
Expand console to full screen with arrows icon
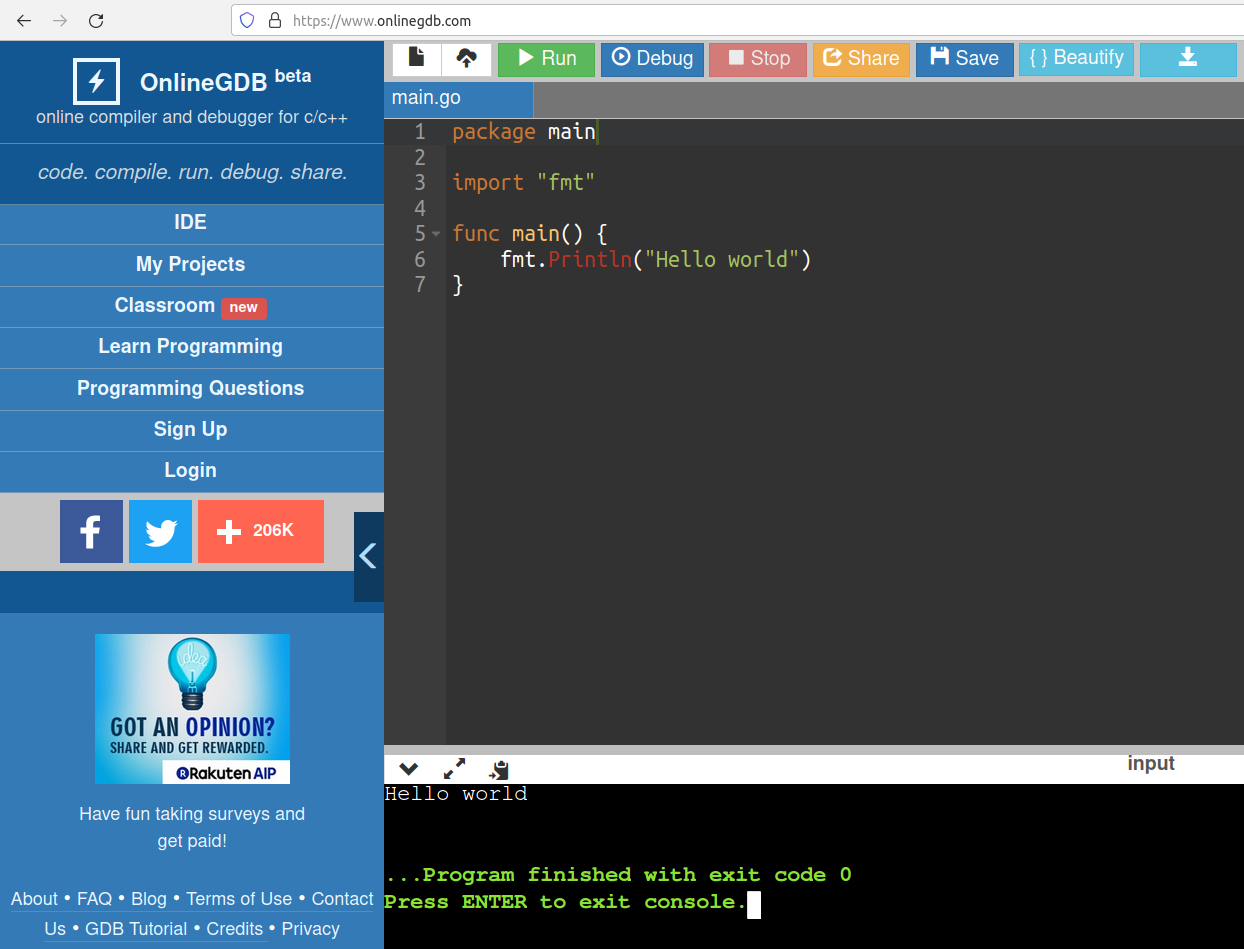coord(454,769)
